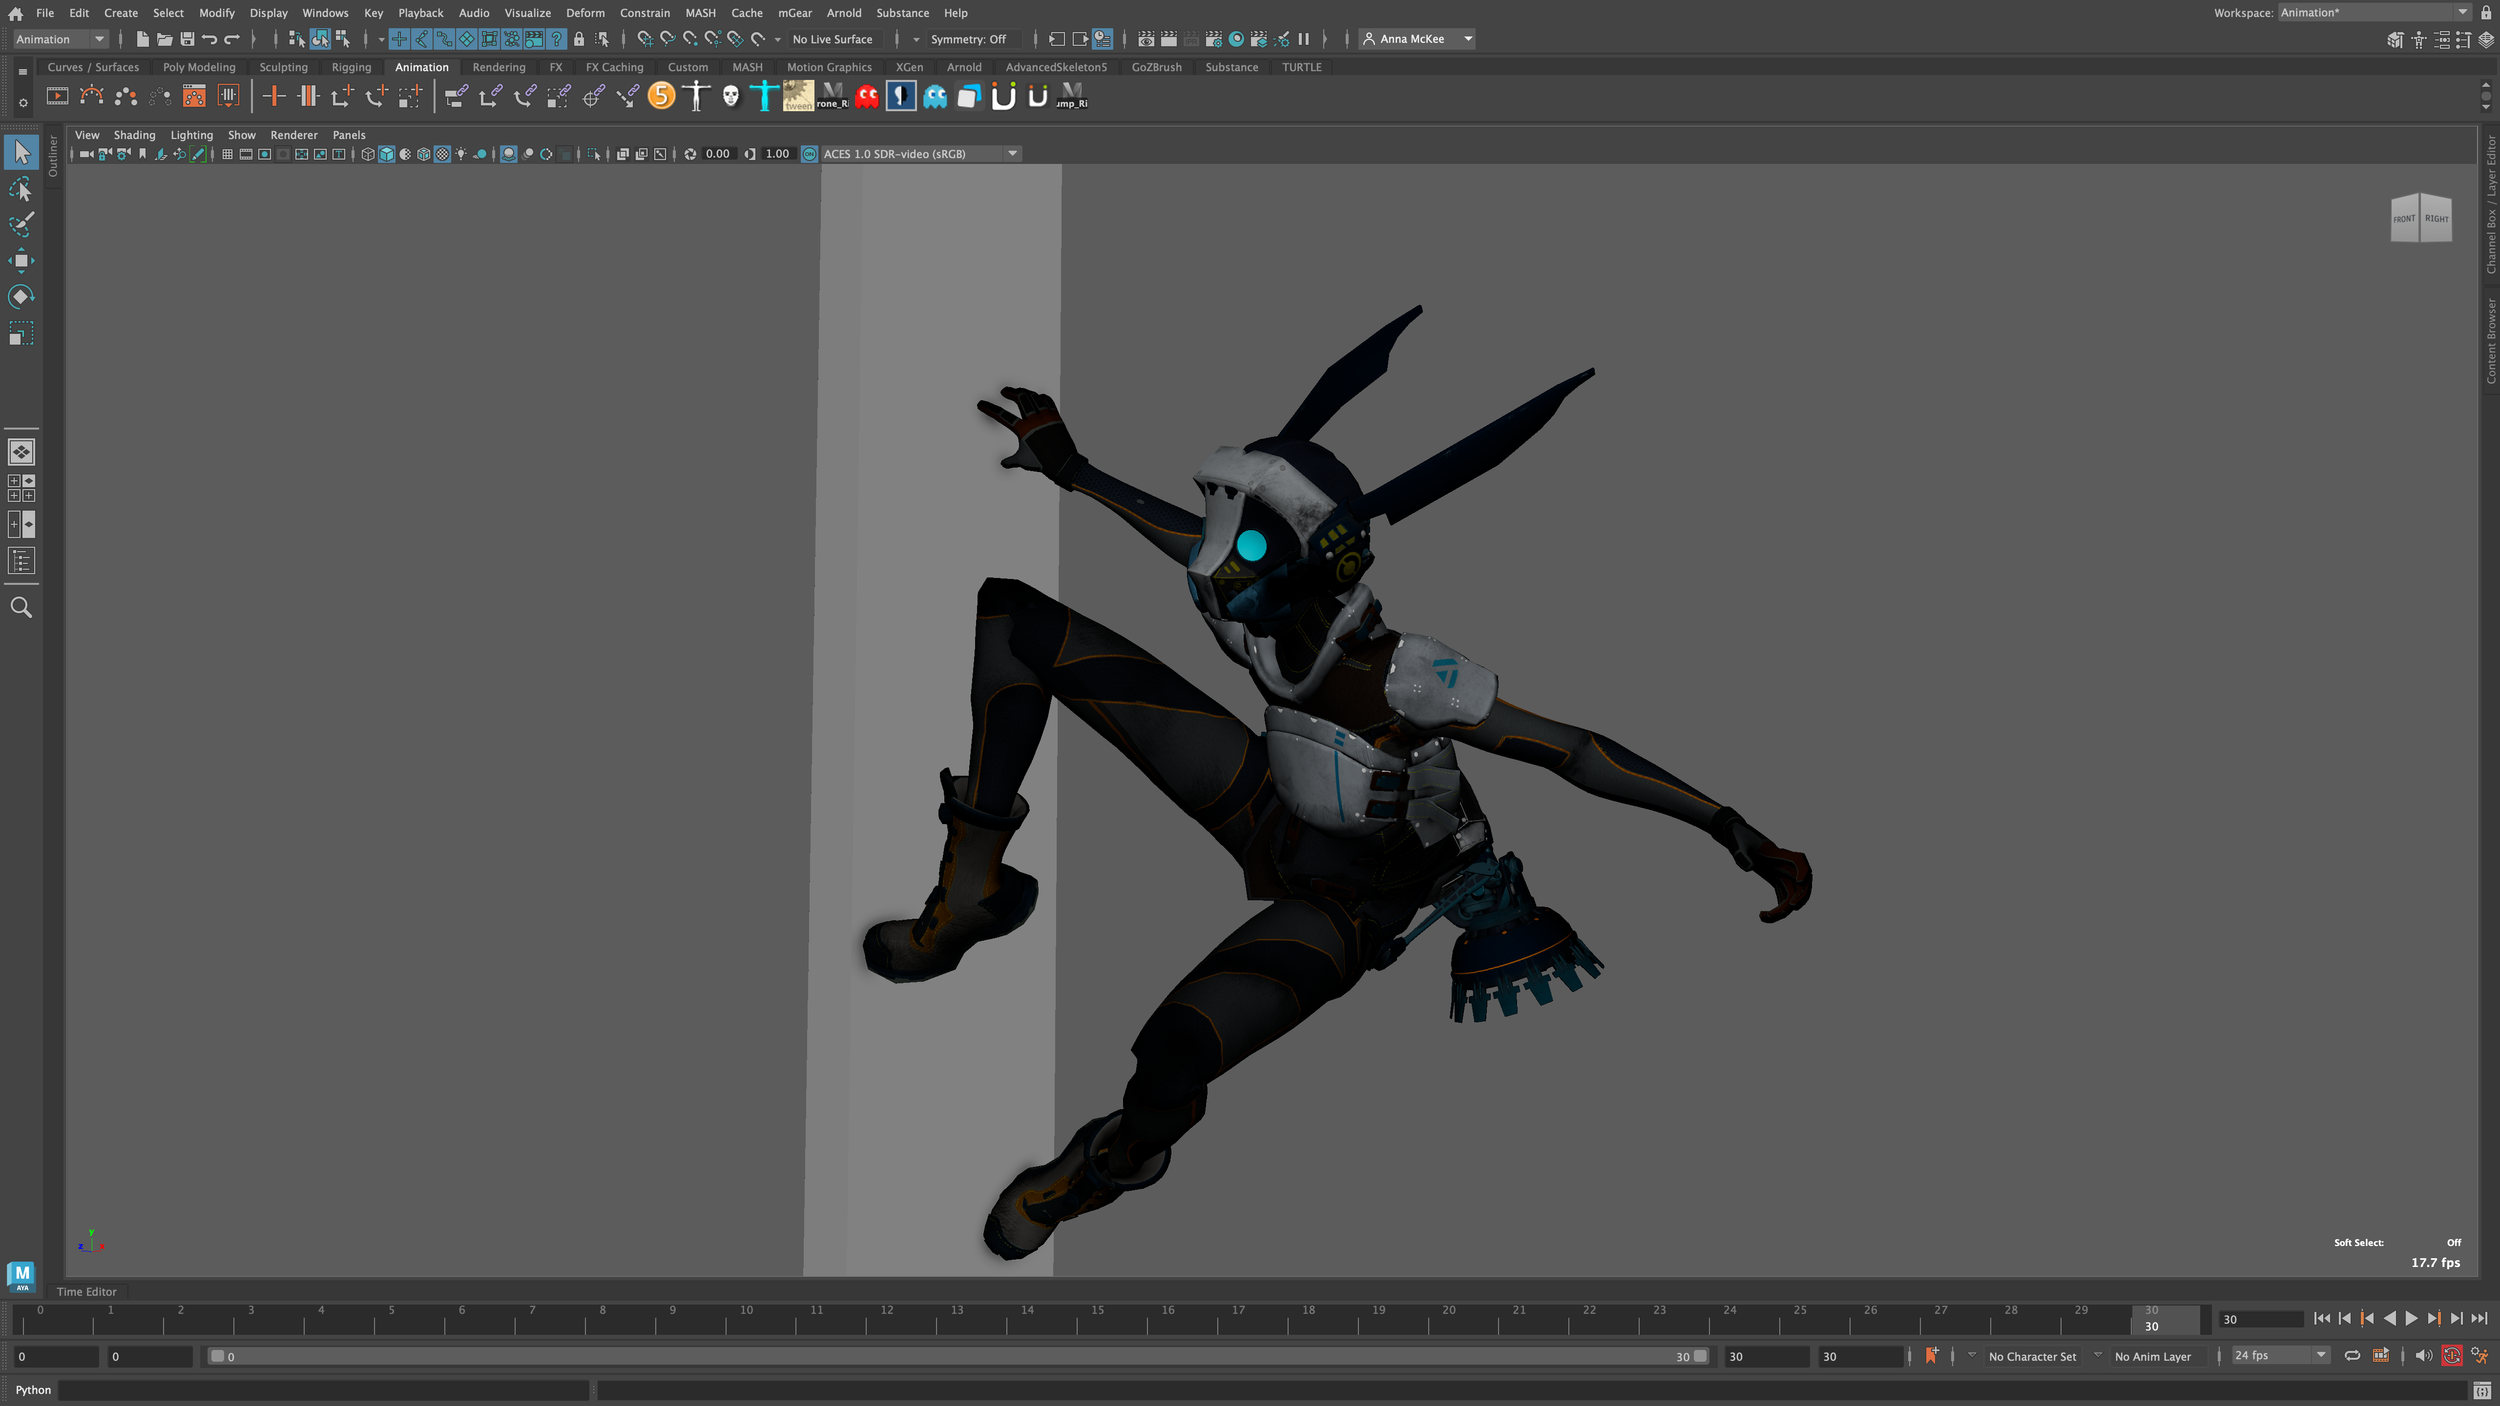Click the Symmetry: Off field
Image resolution: width=2500 pixels, height=1406 pixels.
coord(967,39)
